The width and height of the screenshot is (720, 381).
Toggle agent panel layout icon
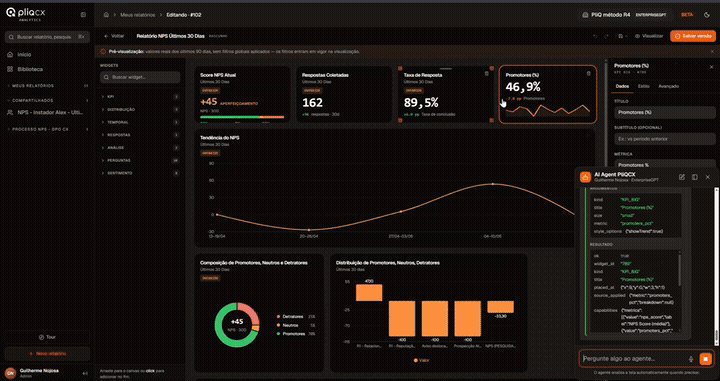[x=695, y=177]
